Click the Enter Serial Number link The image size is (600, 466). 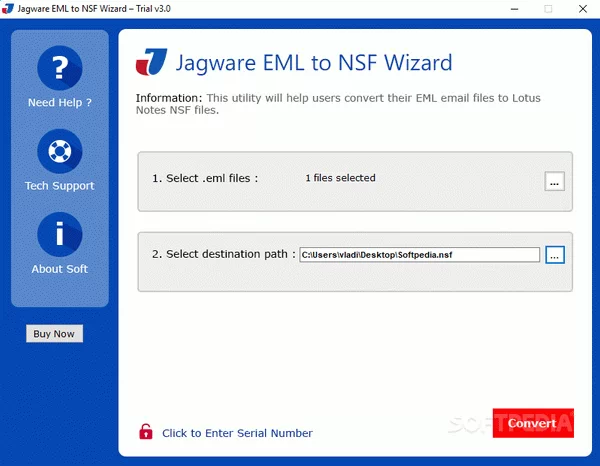(x=237, y=433)
